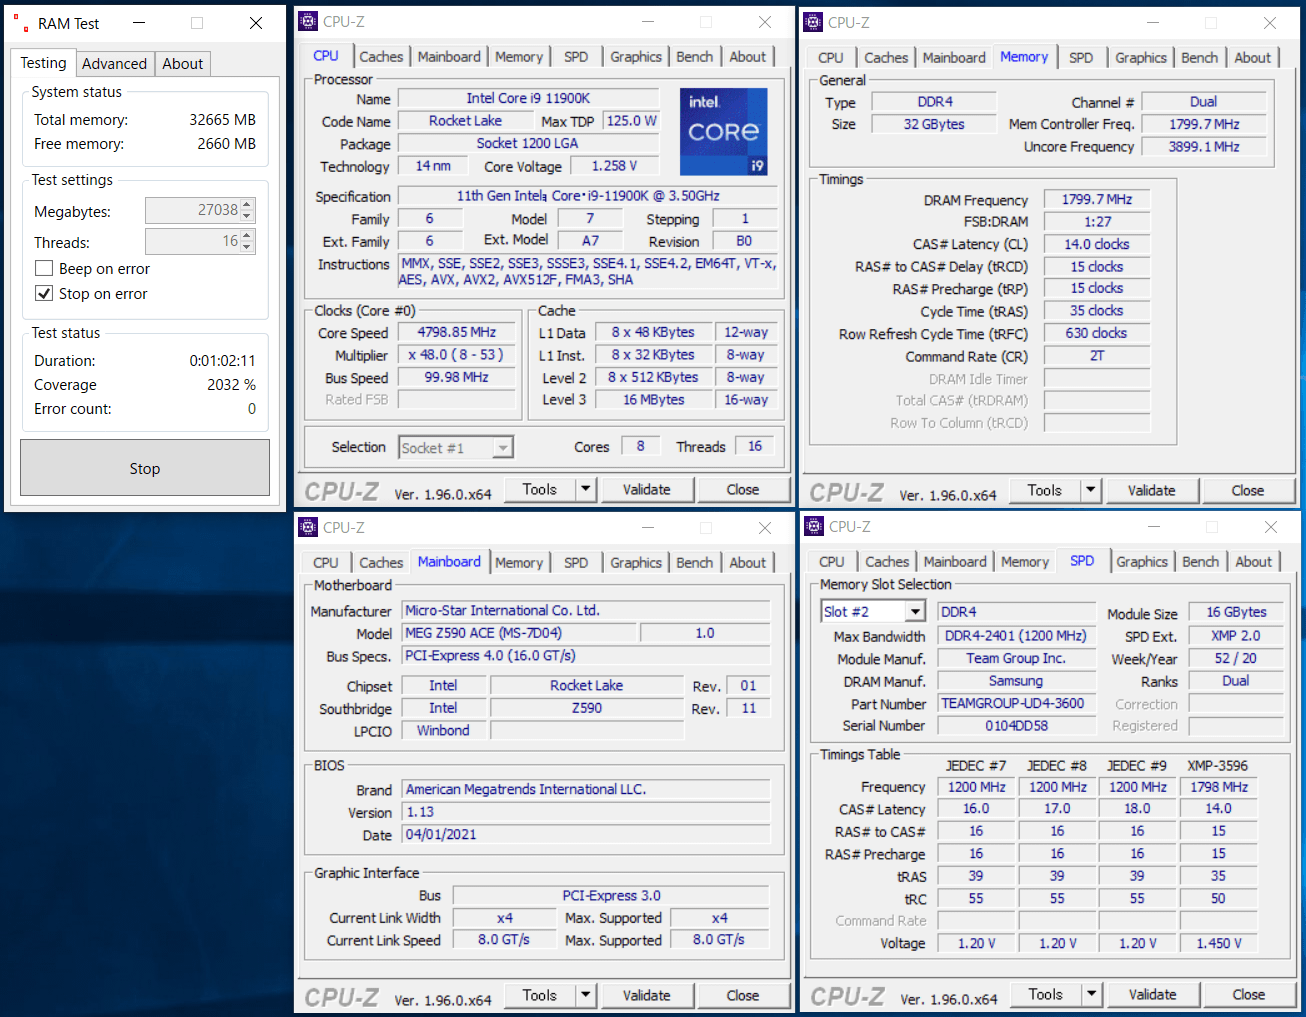
Task: Open Graphics tab in Memory window
Action: pos(1141,58)
